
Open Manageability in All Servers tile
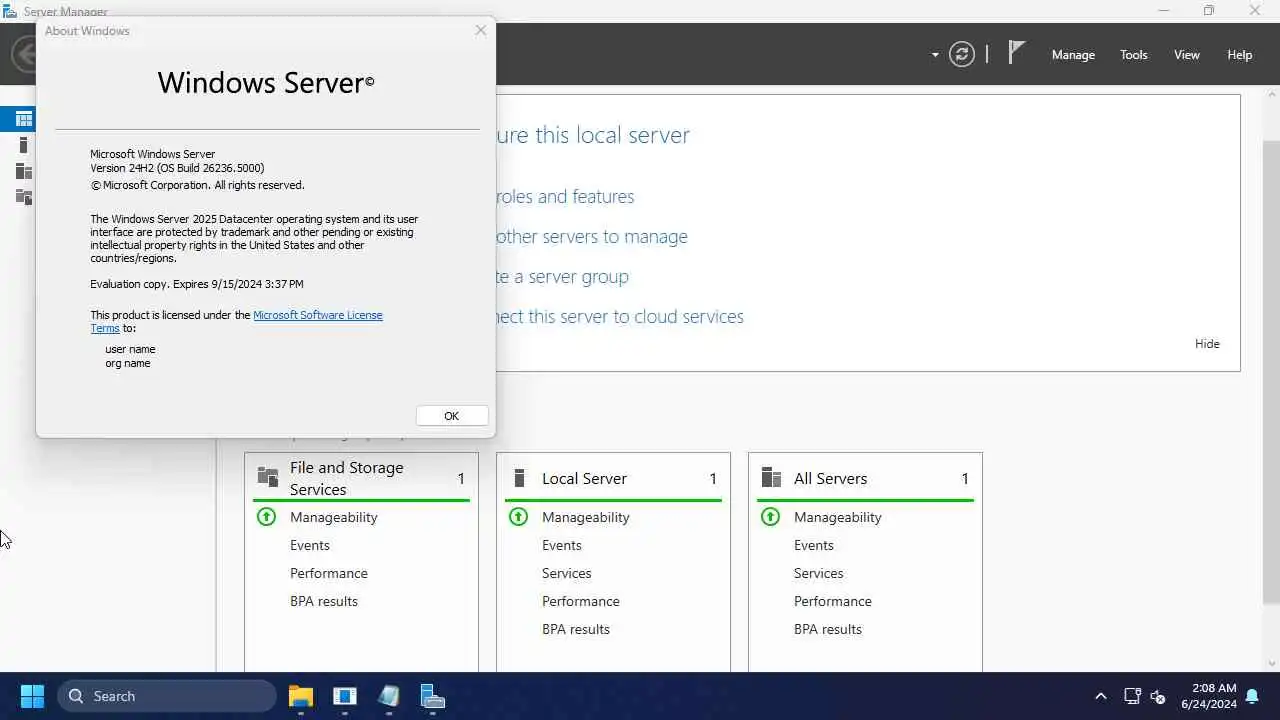pyautogui.click(x=838, y=517)
